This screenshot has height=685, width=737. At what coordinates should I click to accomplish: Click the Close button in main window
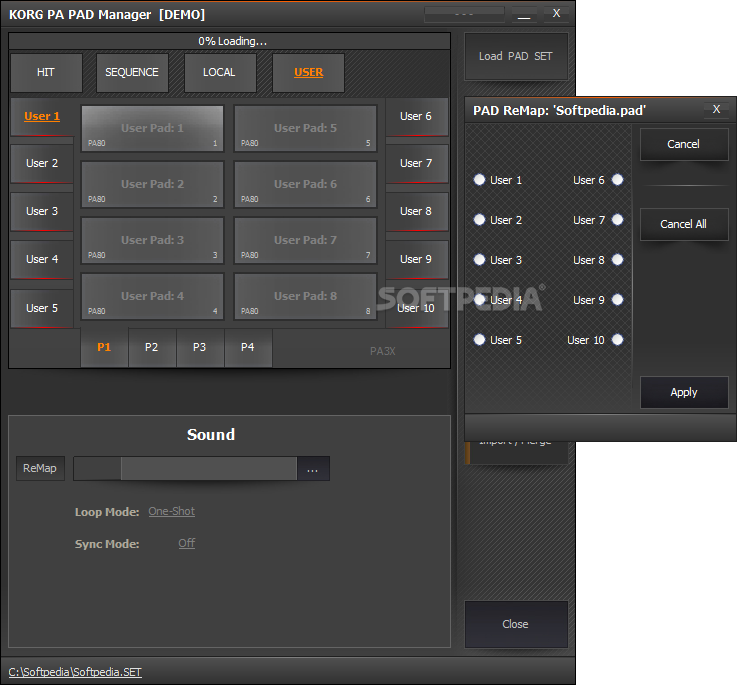pos(516,624)
